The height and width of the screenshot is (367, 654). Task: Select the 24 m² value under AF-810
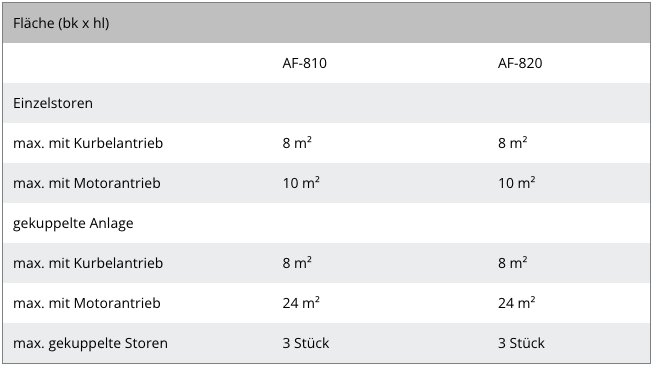(x=301, y=303)
